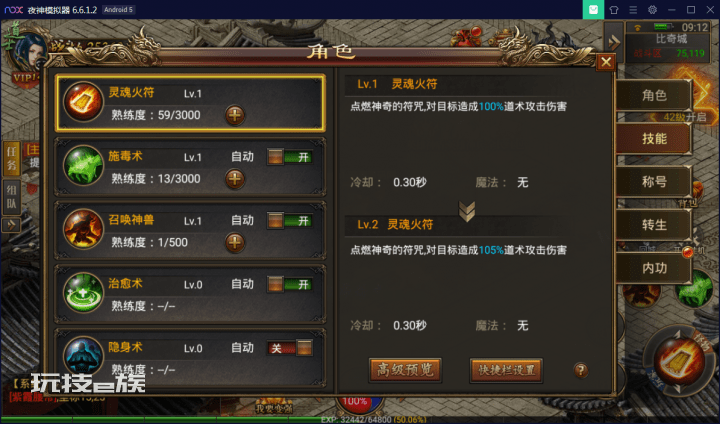Switch to the 转生 tab
The image size is (720, 424).
(x=654, y=225)
